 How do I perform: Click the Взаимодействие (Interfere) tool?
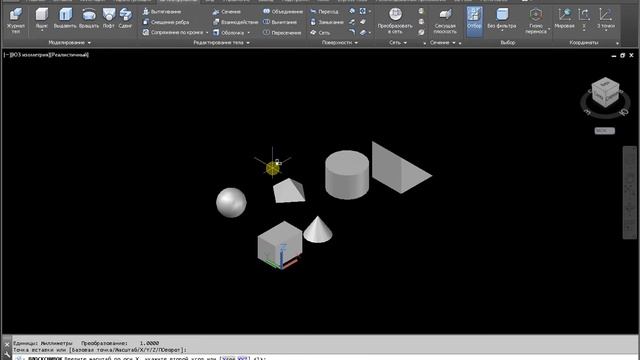coord(236,22)
